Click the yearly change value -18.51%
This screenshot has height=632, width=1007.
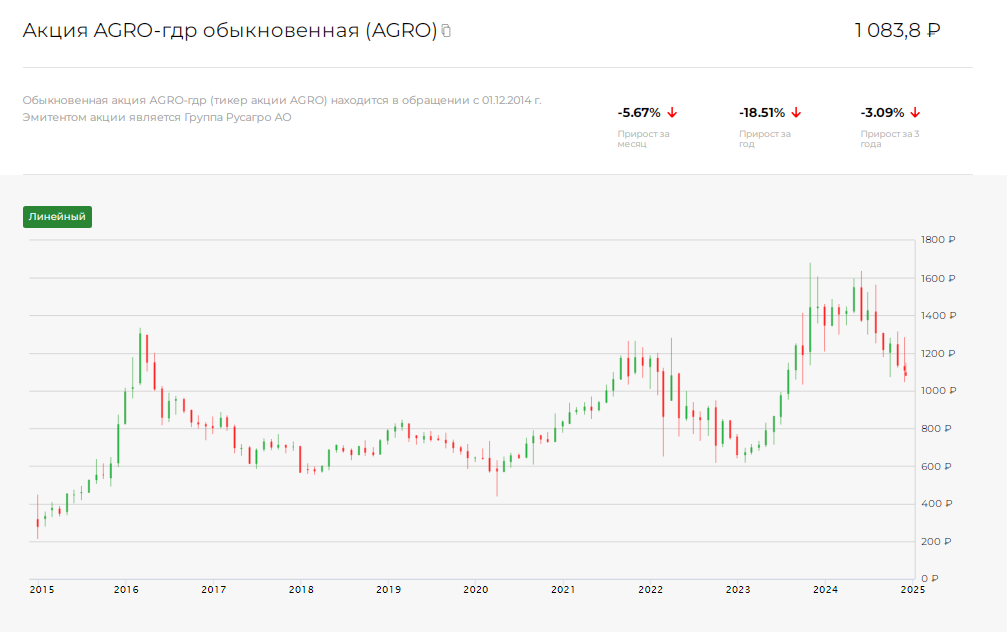(x=761, y=113)
